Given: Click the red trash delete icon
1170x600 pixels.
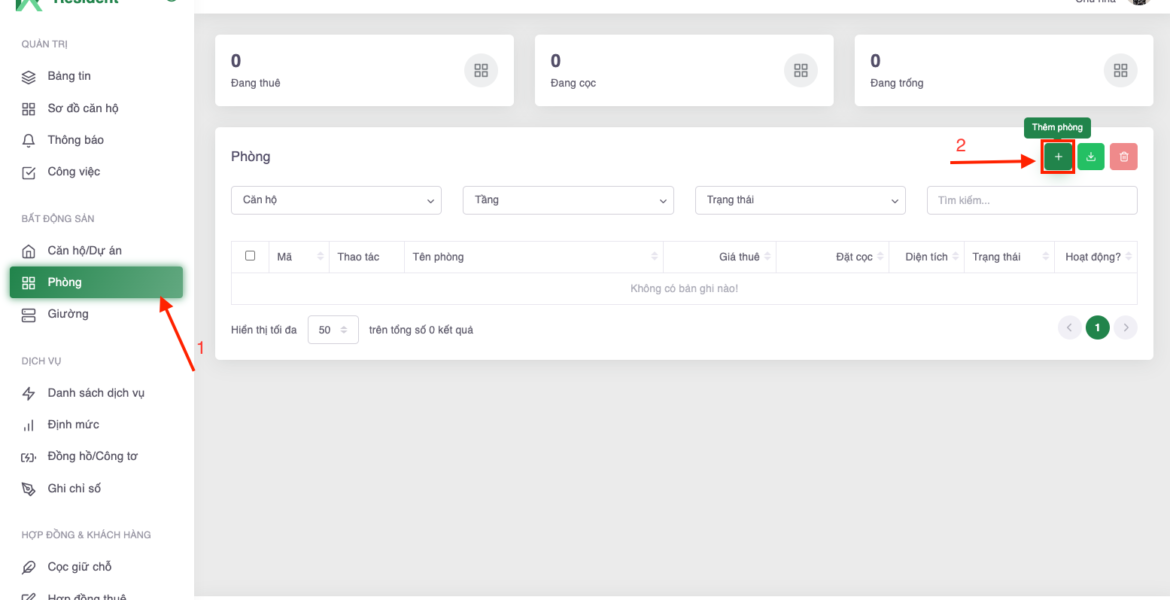Looking at the screenshot, I should [x=1123, y=157].
